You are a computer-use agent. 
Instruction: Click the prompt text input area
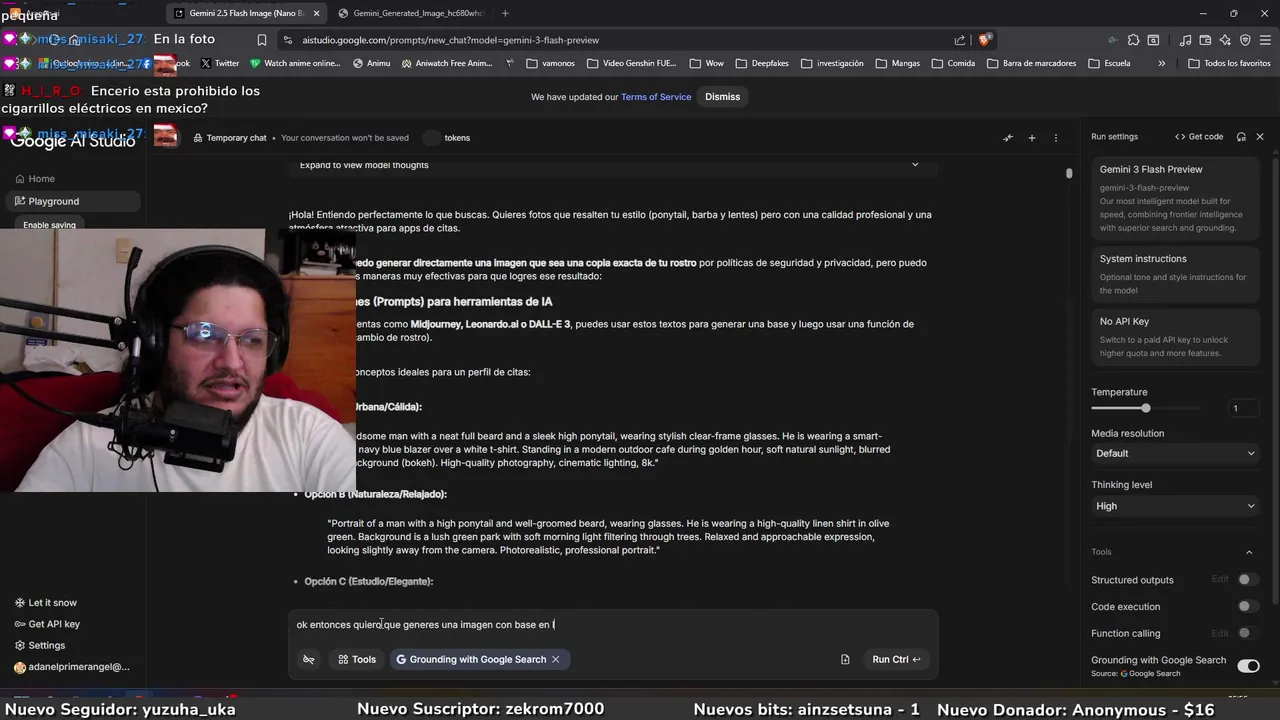pos(612,625)
